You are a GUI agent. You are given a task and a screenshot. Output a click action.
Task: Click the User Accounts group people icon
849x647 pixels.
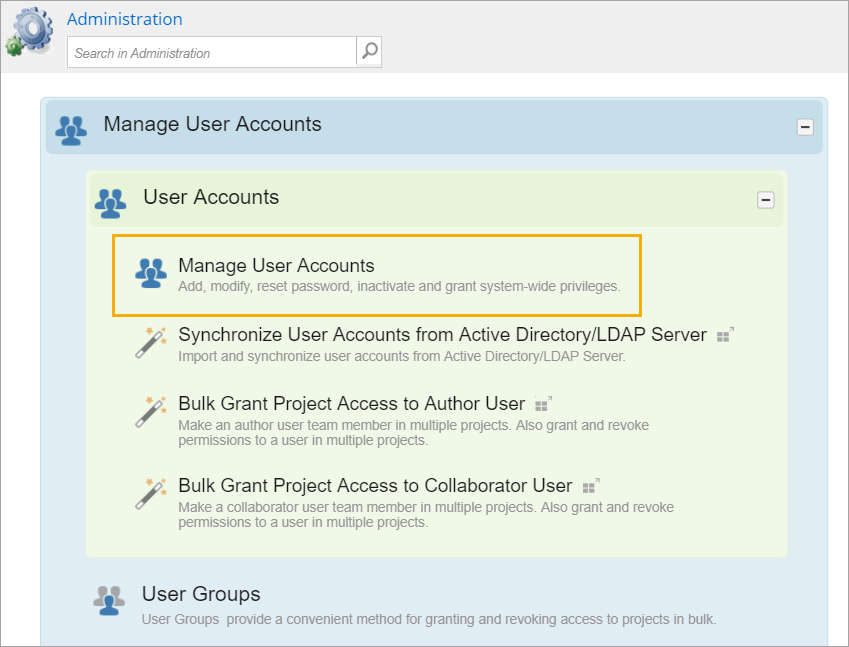coord(110,203)
